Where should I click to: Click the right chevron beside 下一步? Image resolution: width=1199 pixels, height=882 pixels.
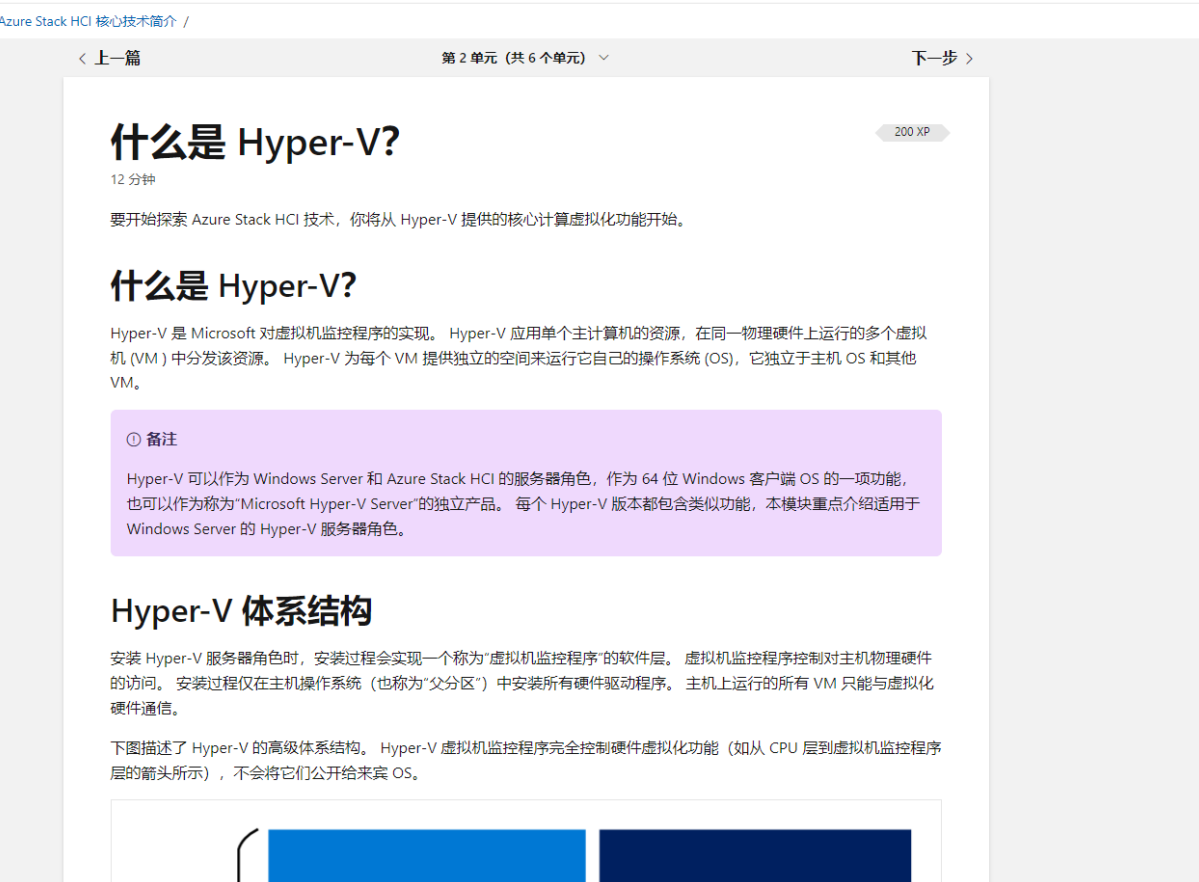click(x=967, y=58)
